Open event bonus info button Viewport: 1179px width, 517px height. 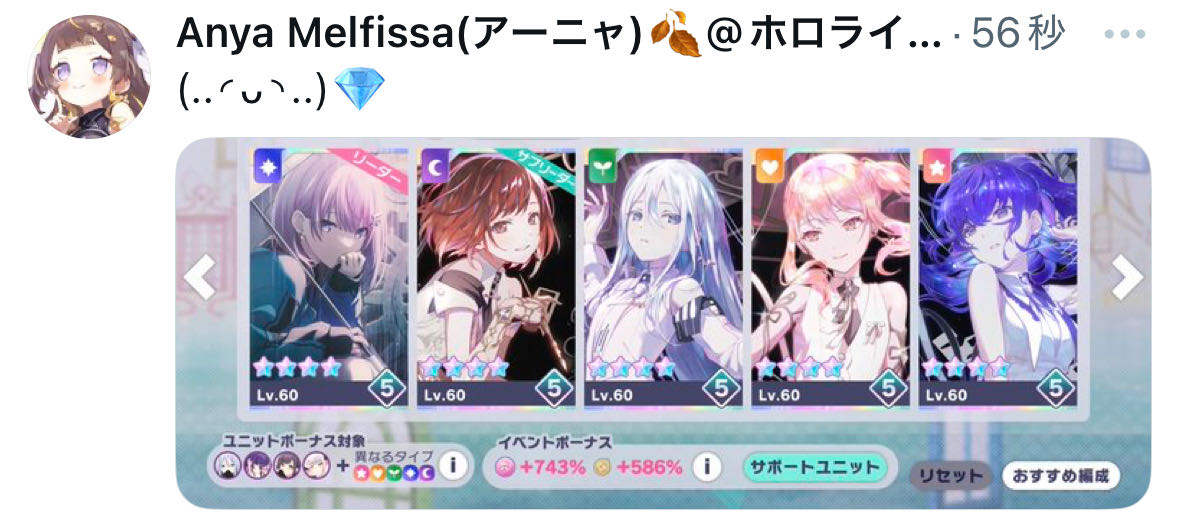coord(705,467)
